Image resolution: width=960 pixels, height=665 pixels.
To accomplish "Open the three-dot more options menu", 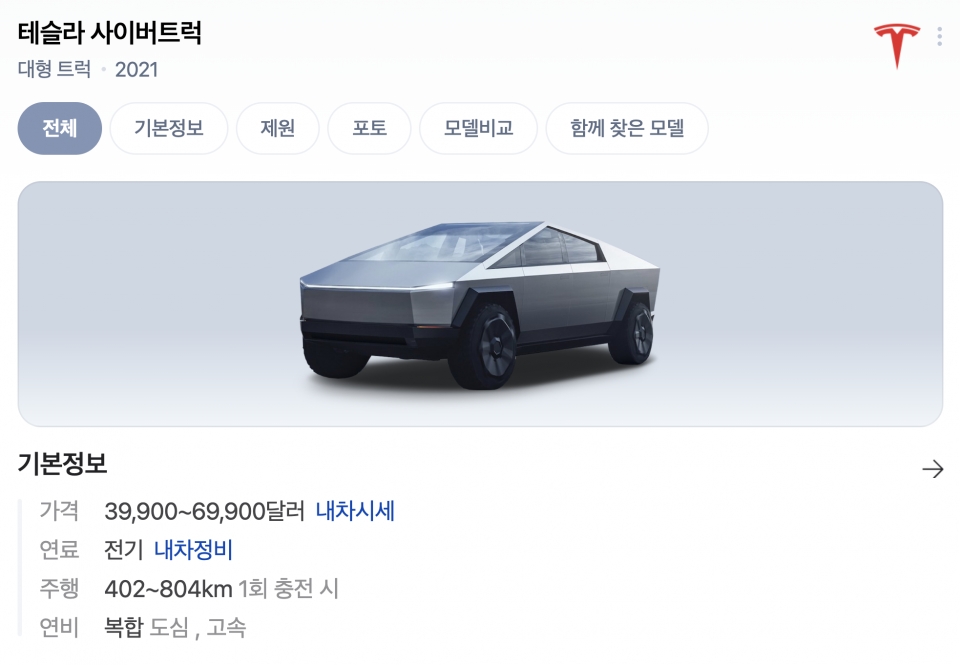I will coord(939,36).
